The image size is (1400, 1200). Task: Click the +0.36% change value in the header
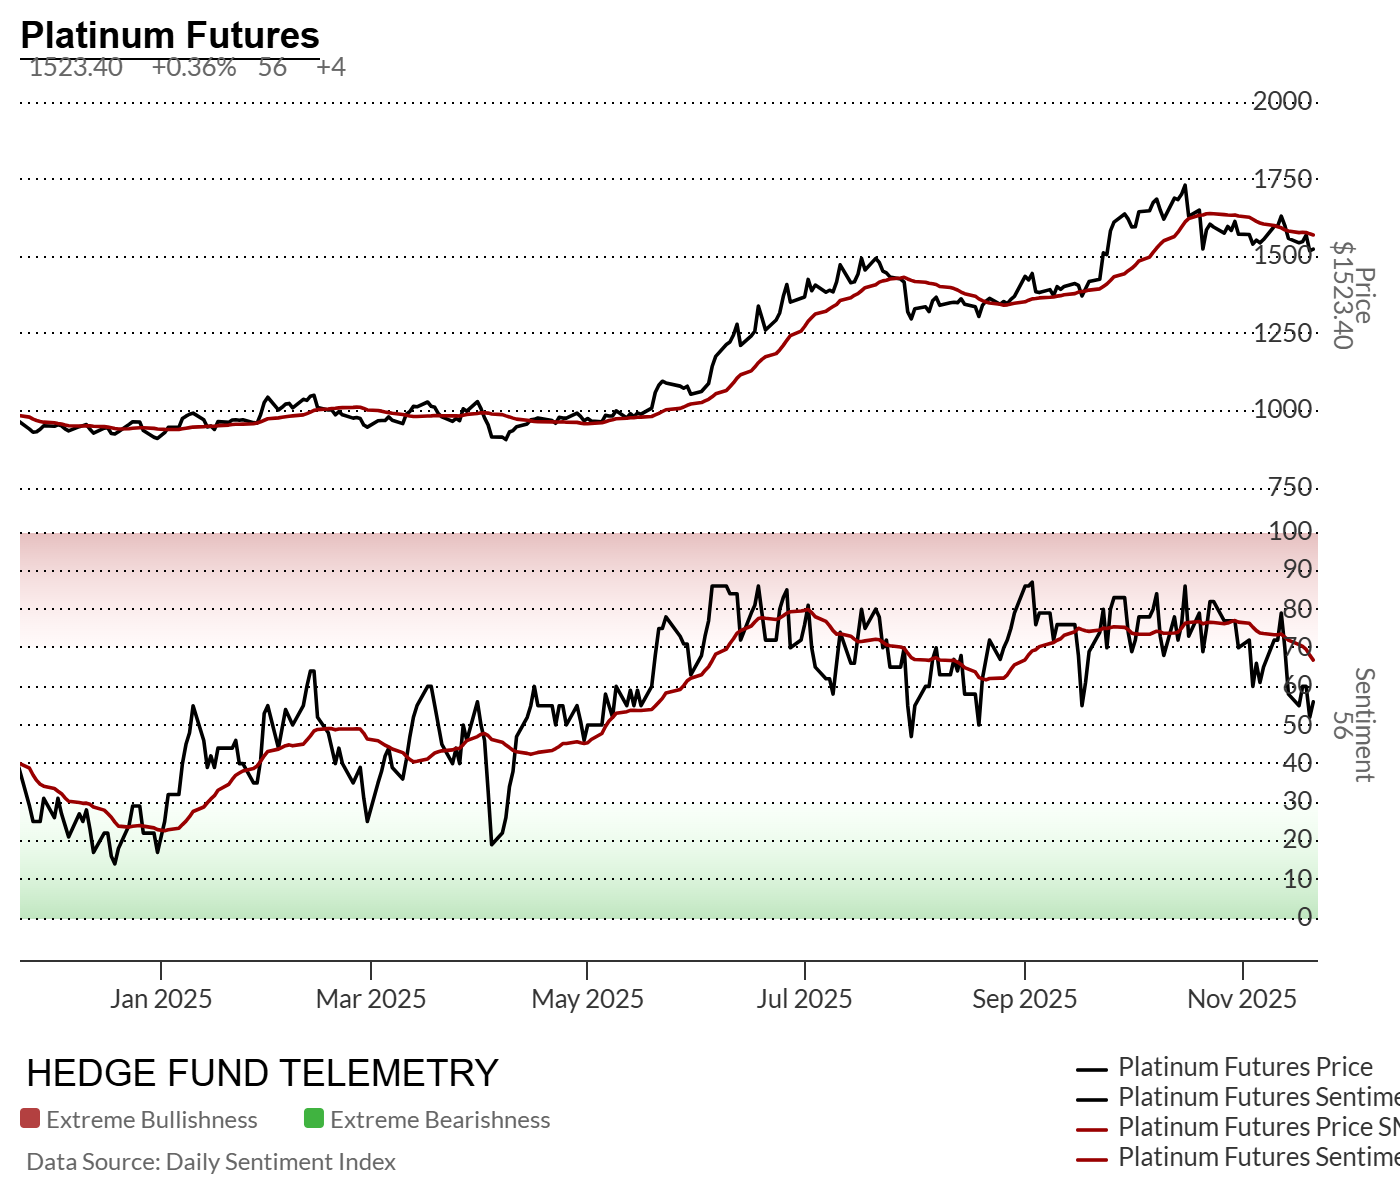coord(194,67)
